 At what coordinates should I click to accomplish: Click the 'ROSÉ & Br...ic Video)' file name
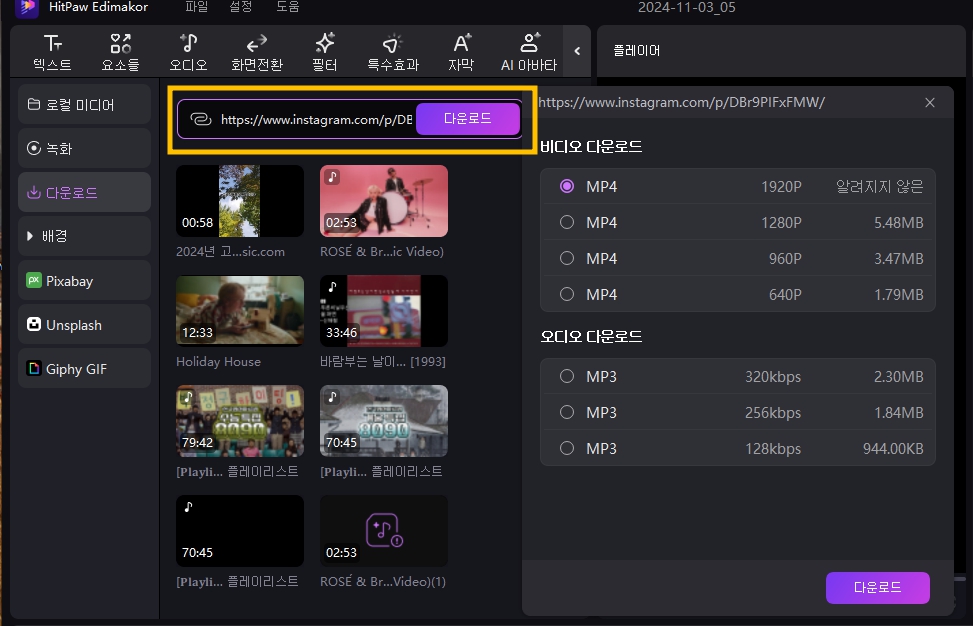(382, 251)
